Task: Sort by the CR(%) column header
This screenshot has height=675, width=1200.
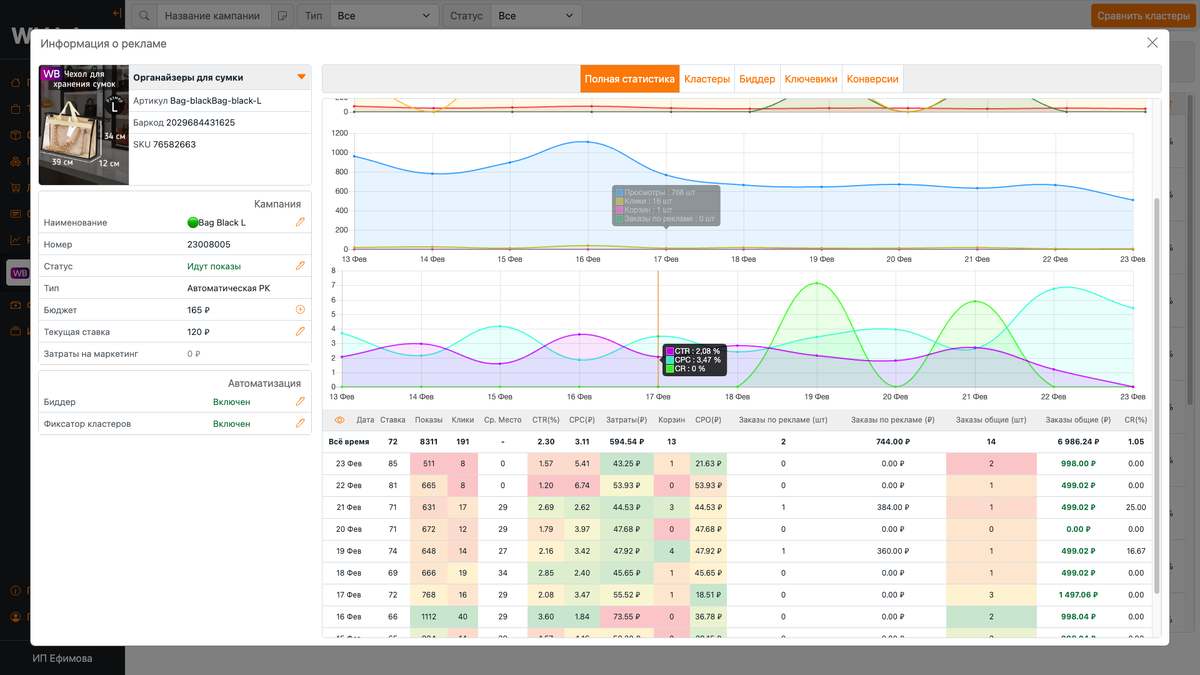Action: pos(1135,420)
